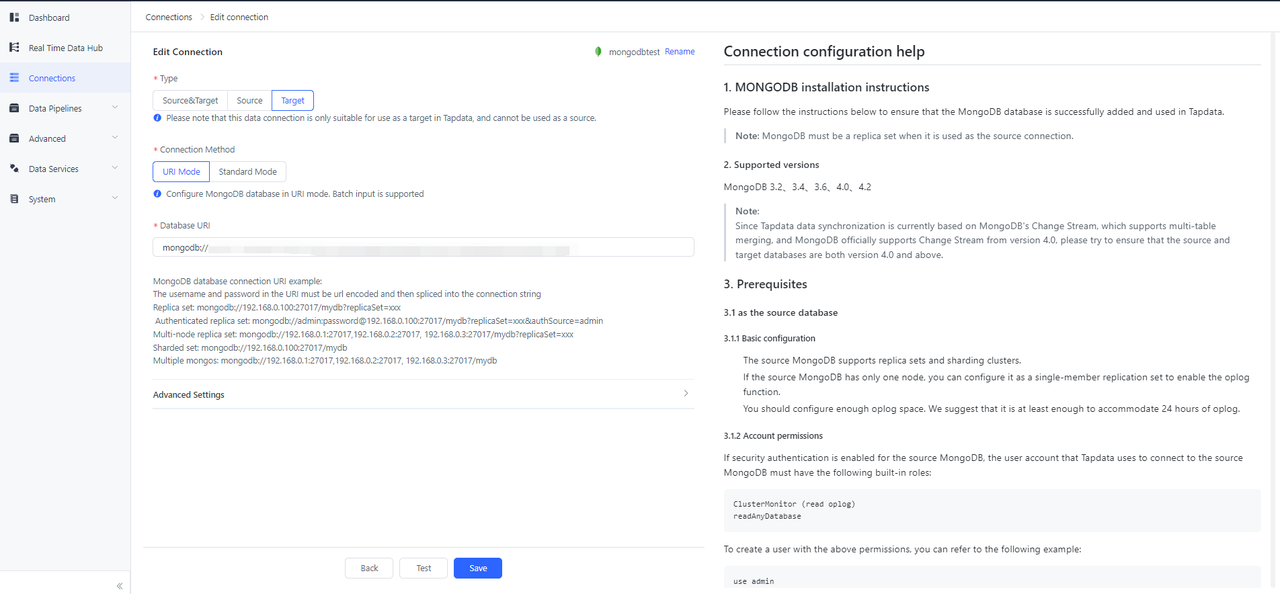Click the Rename link

[679, 52]
